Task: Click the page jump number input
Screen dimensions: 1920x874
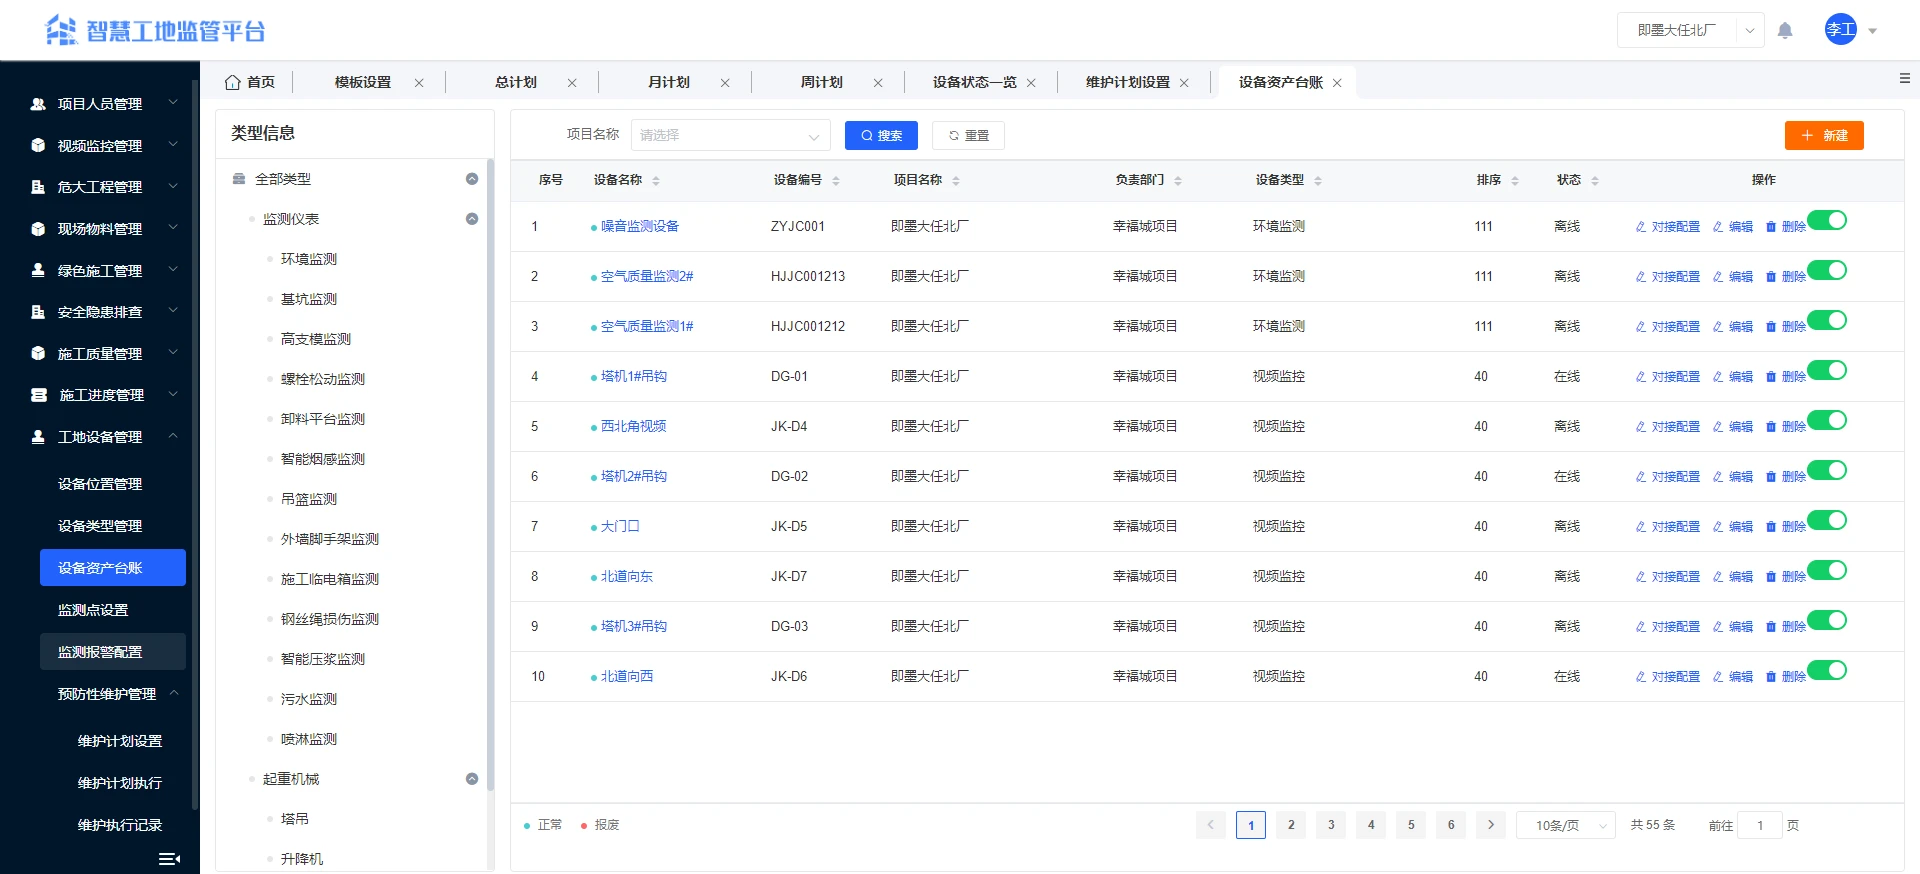Action: pyautogui.click(x=1761, y=825)
